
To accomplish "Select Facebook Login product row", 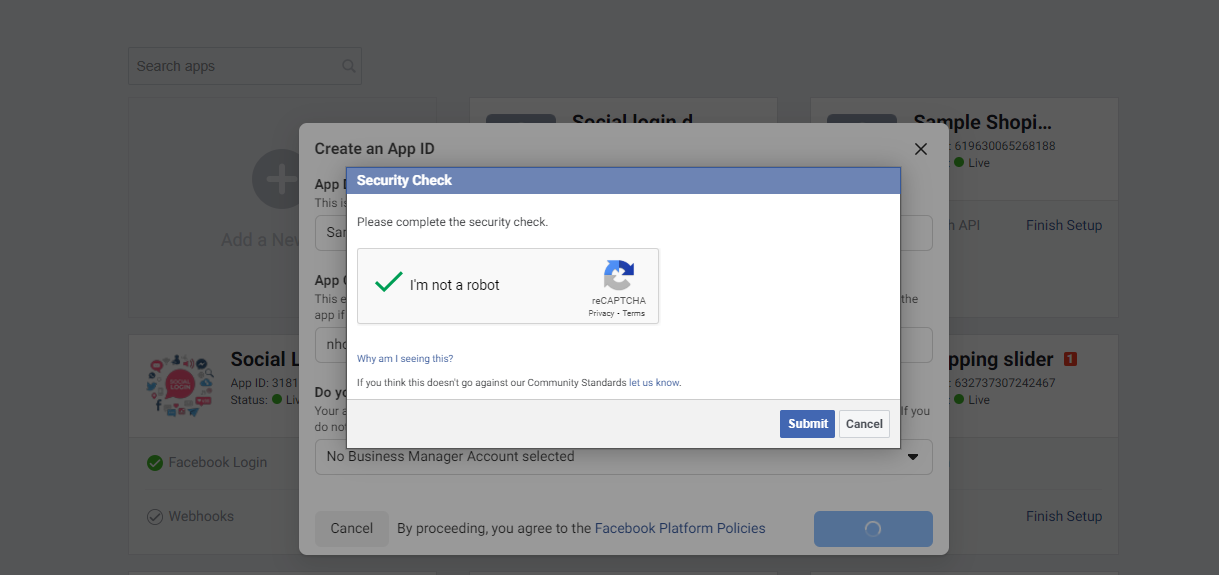I will pos(217,462).
